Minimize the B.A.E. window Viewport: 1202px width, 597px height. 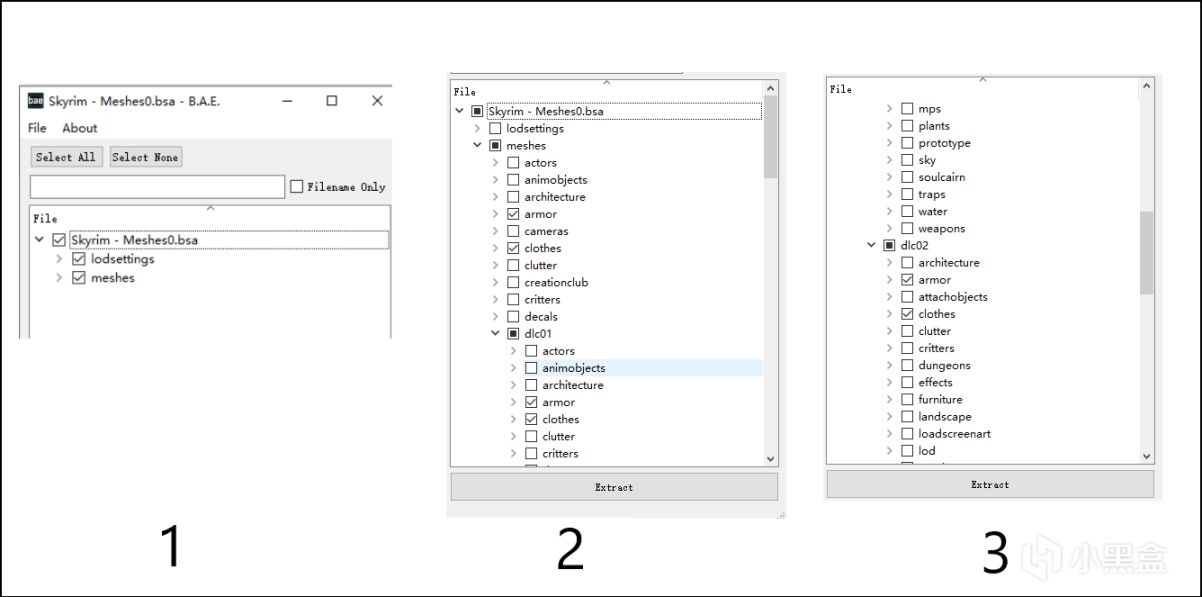[286, 101]
